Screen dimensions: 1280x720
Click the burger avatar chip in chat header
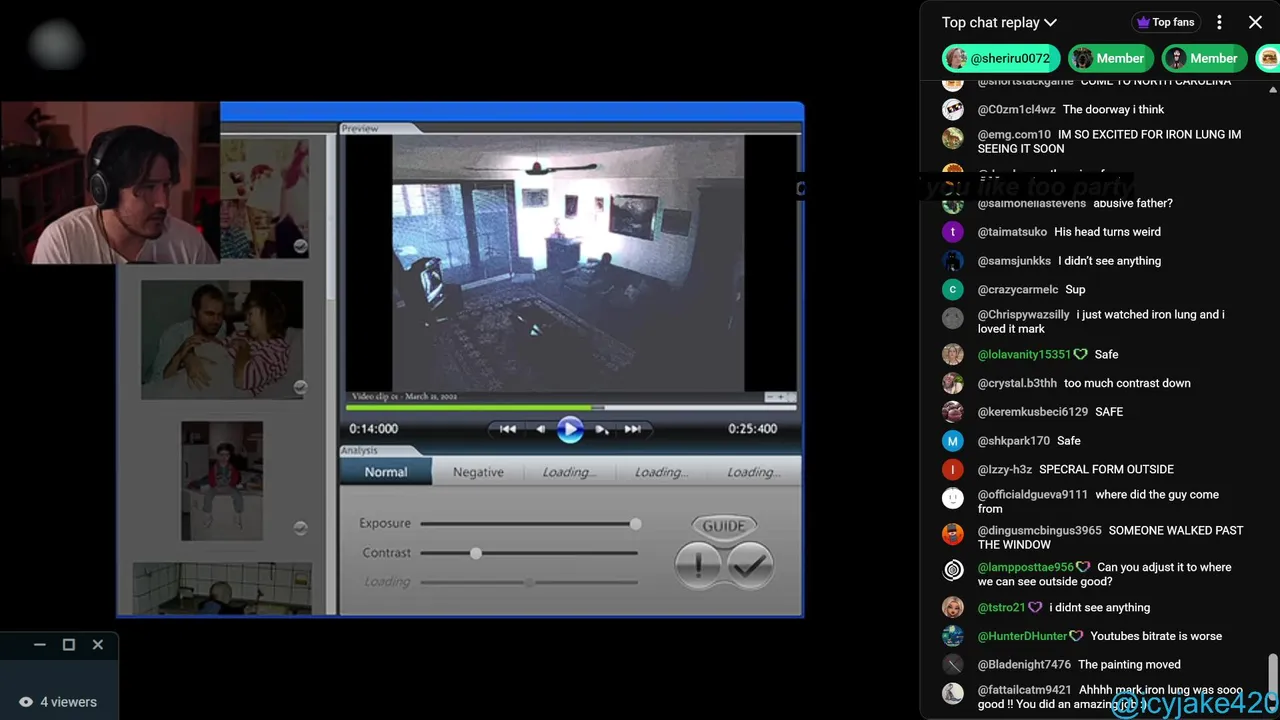click(x=1268, y=58)
